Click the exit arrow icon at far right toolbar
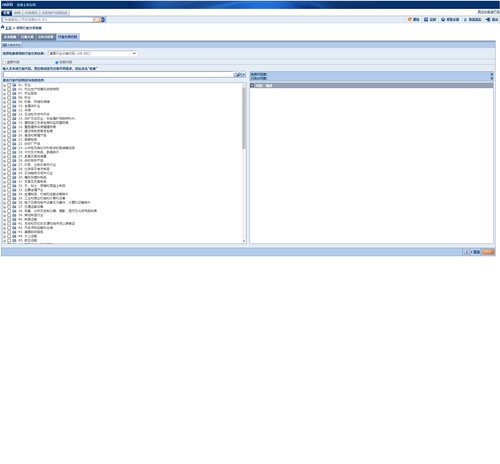 488,20
